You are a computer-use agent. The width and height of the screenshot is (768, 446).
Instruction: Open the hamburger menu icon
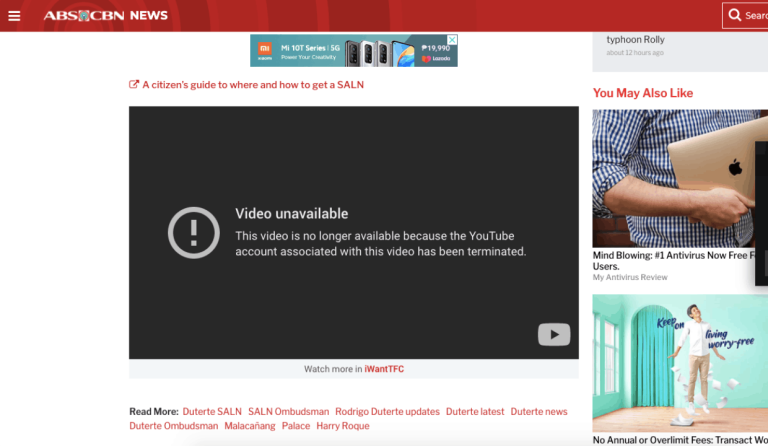pos(14,16)
